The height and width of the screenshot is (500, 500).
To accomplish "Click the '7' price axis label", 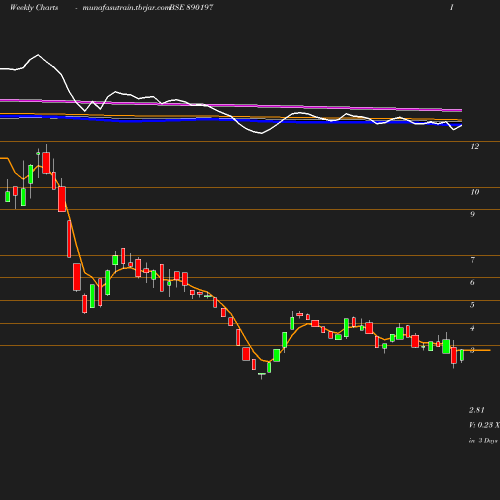I will click(x=473, y=260).
